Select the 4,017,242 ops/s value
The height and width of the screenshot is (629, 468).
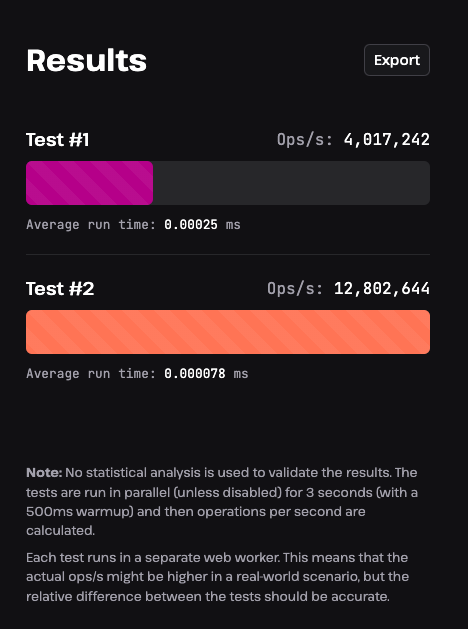pyautogui.click(x=387, y=140)
